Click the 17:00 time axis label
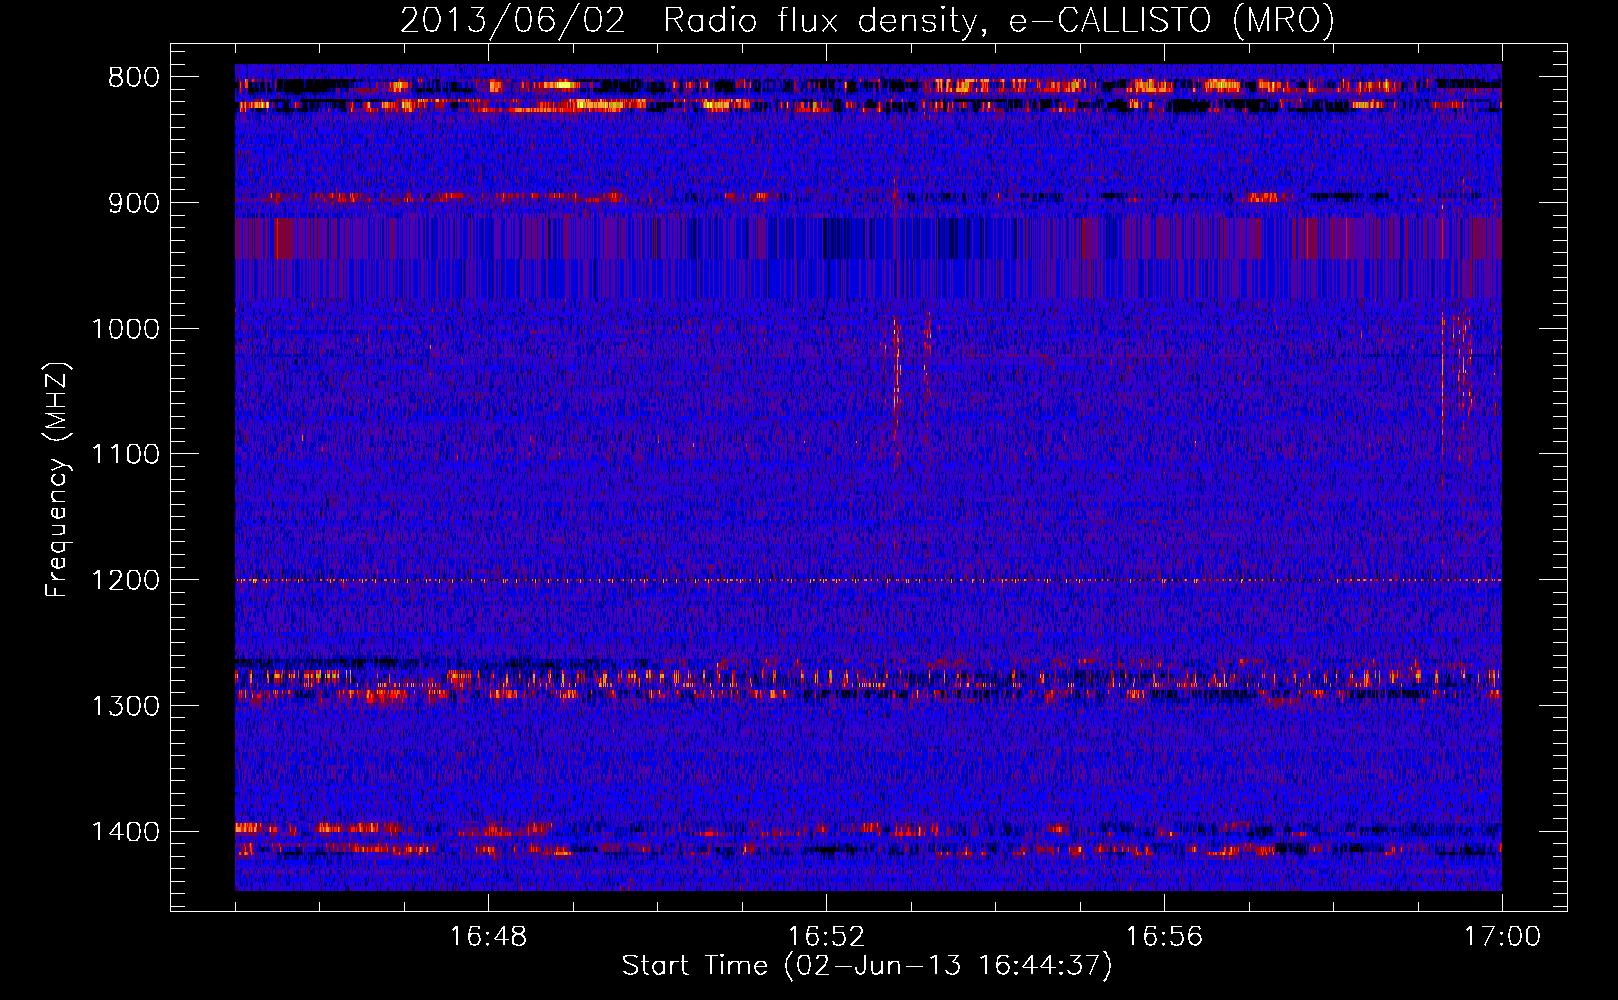 click(1502, 937)
